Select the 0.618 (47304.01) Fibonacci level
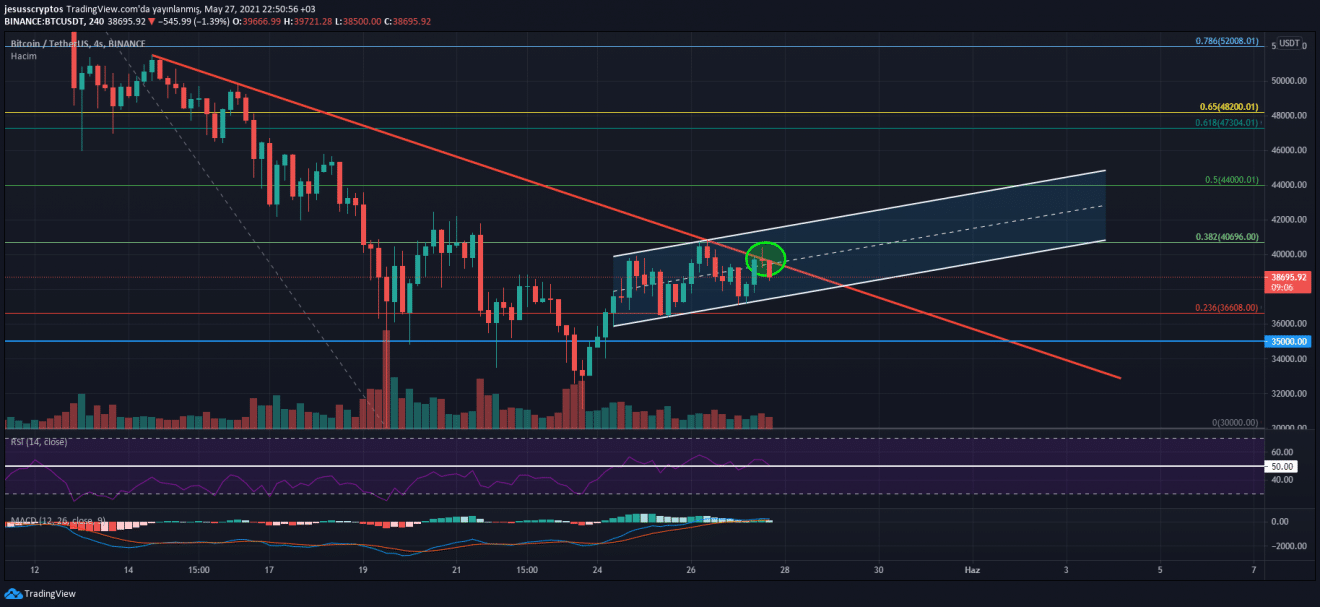The image size is (1320, 607). coord(1226,123)
